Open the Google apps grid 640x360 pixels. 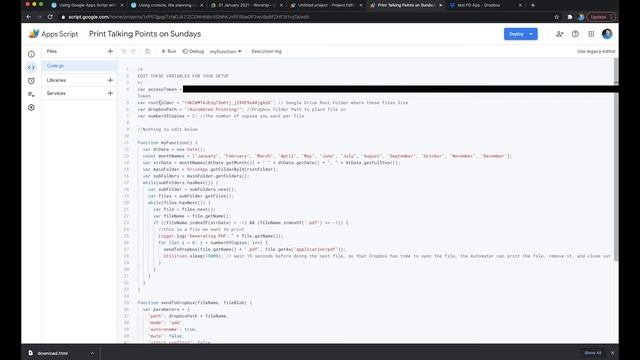tap(591, 34)
